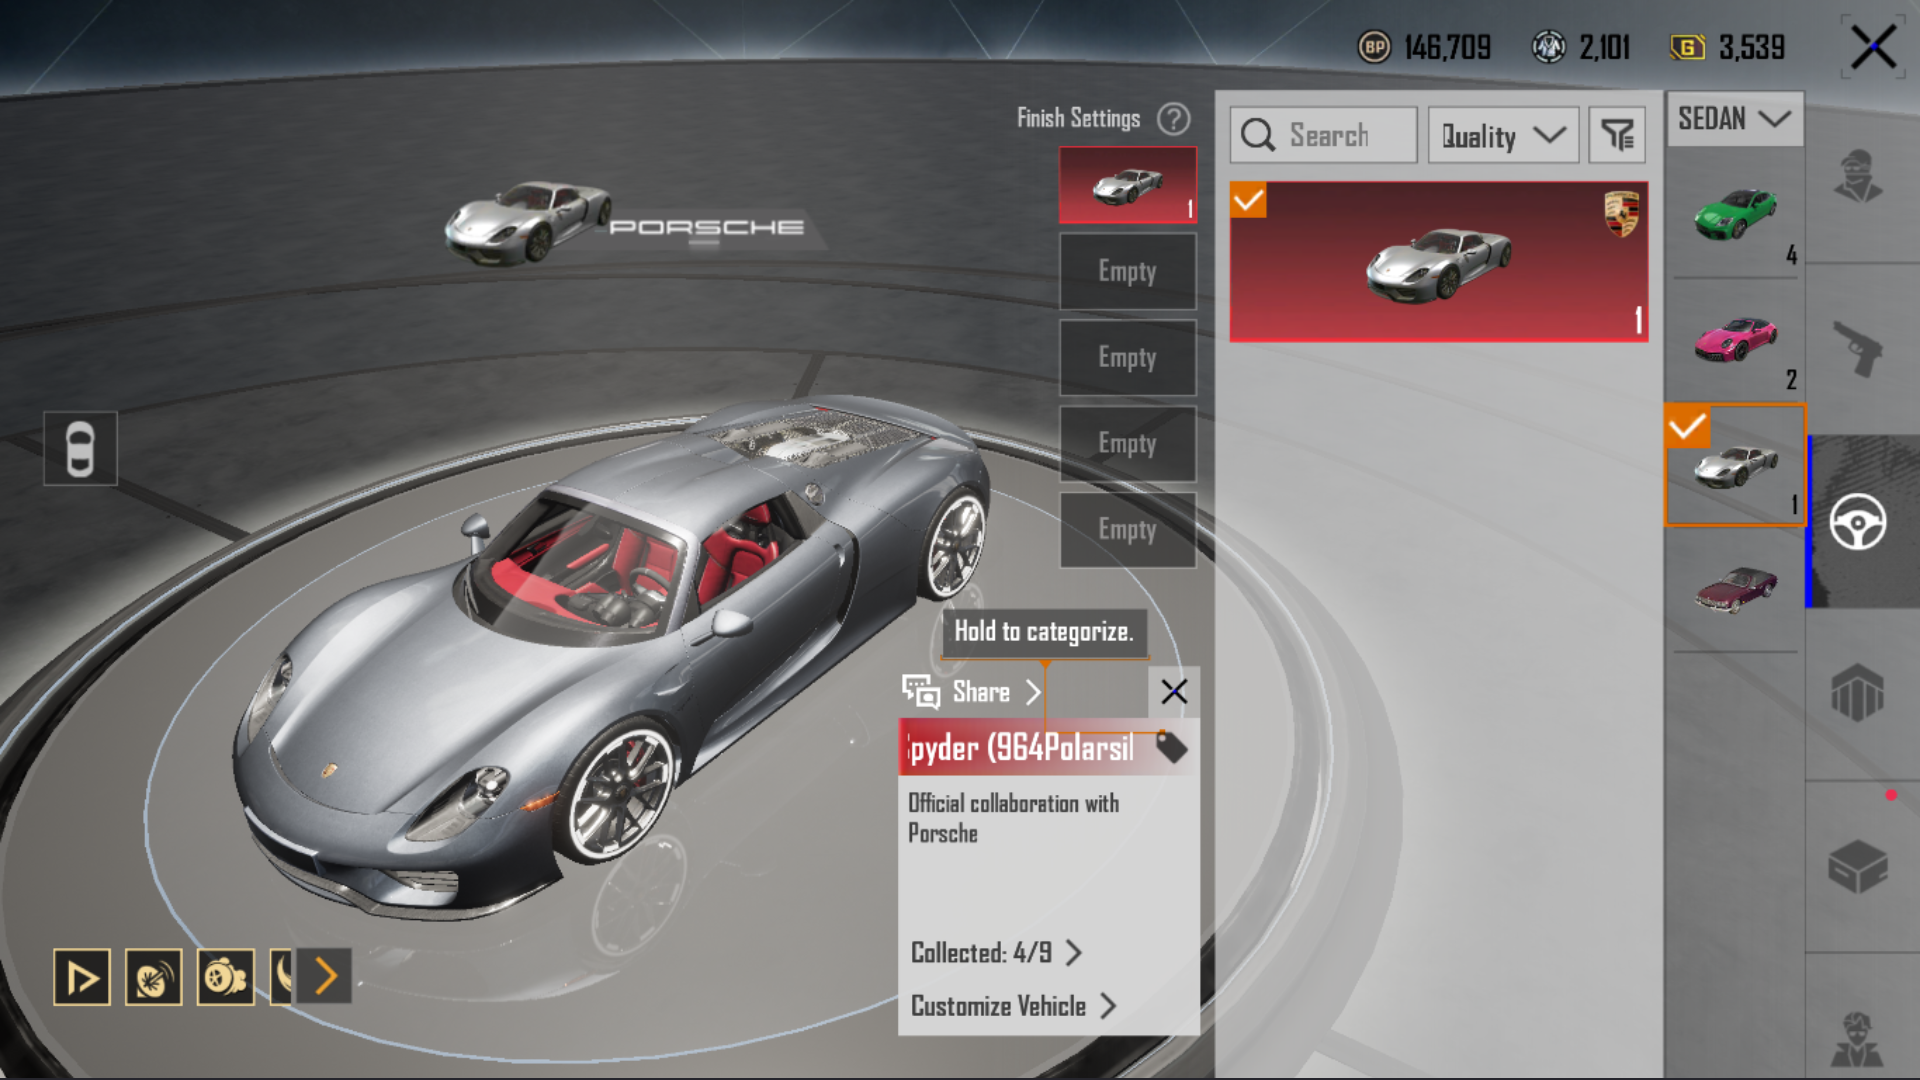1920x1080 pixels.
Task: Open the filter options icon
Action: 1617,135
